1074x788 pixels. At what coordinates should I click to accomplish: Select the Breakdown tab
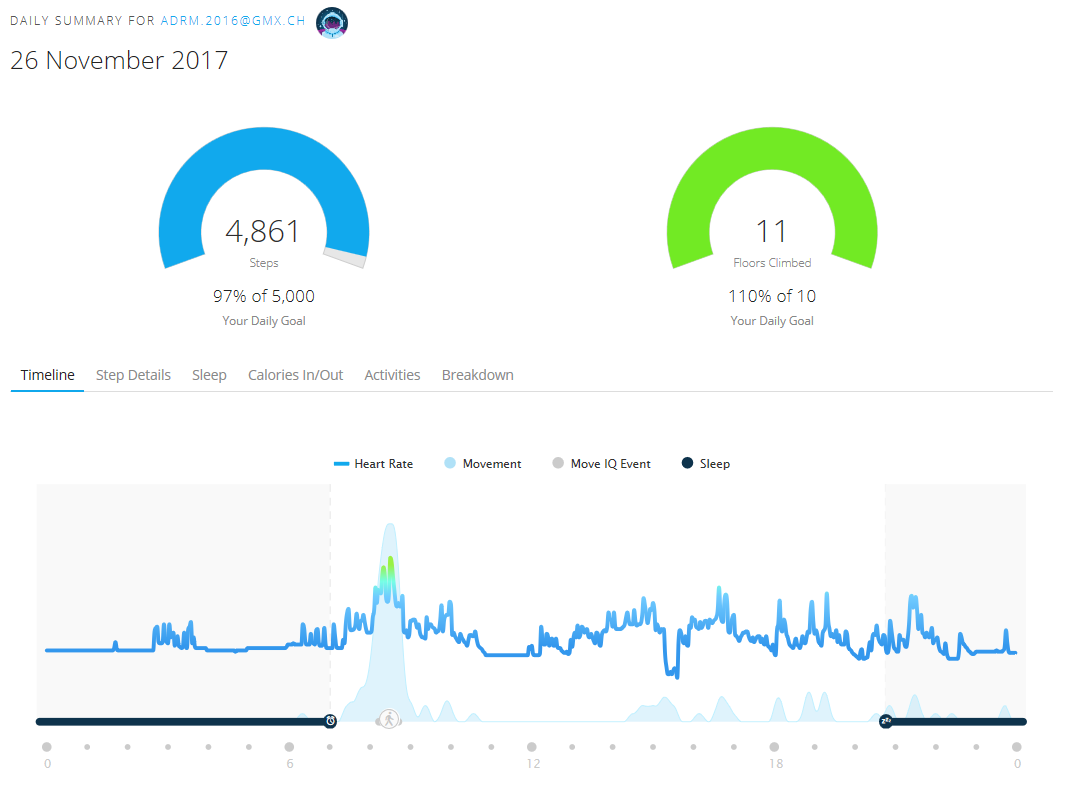pyautogui.click(x=477, y=375)
